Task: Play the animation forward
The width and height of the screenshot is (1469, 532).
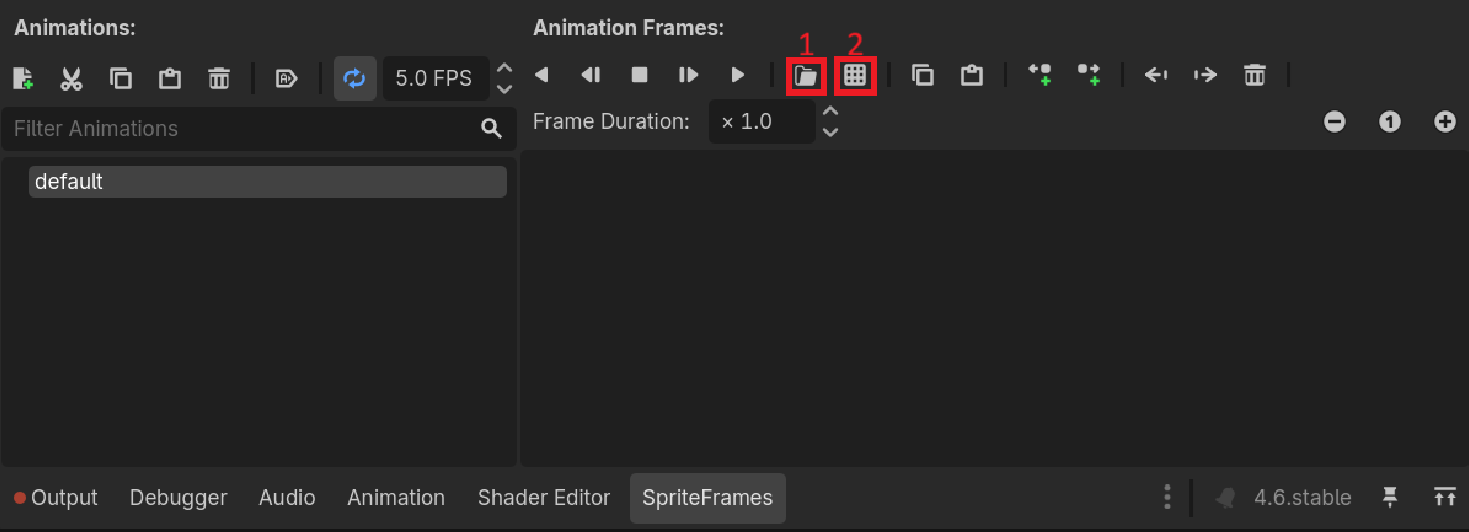Action: click(x=738, y=75)
